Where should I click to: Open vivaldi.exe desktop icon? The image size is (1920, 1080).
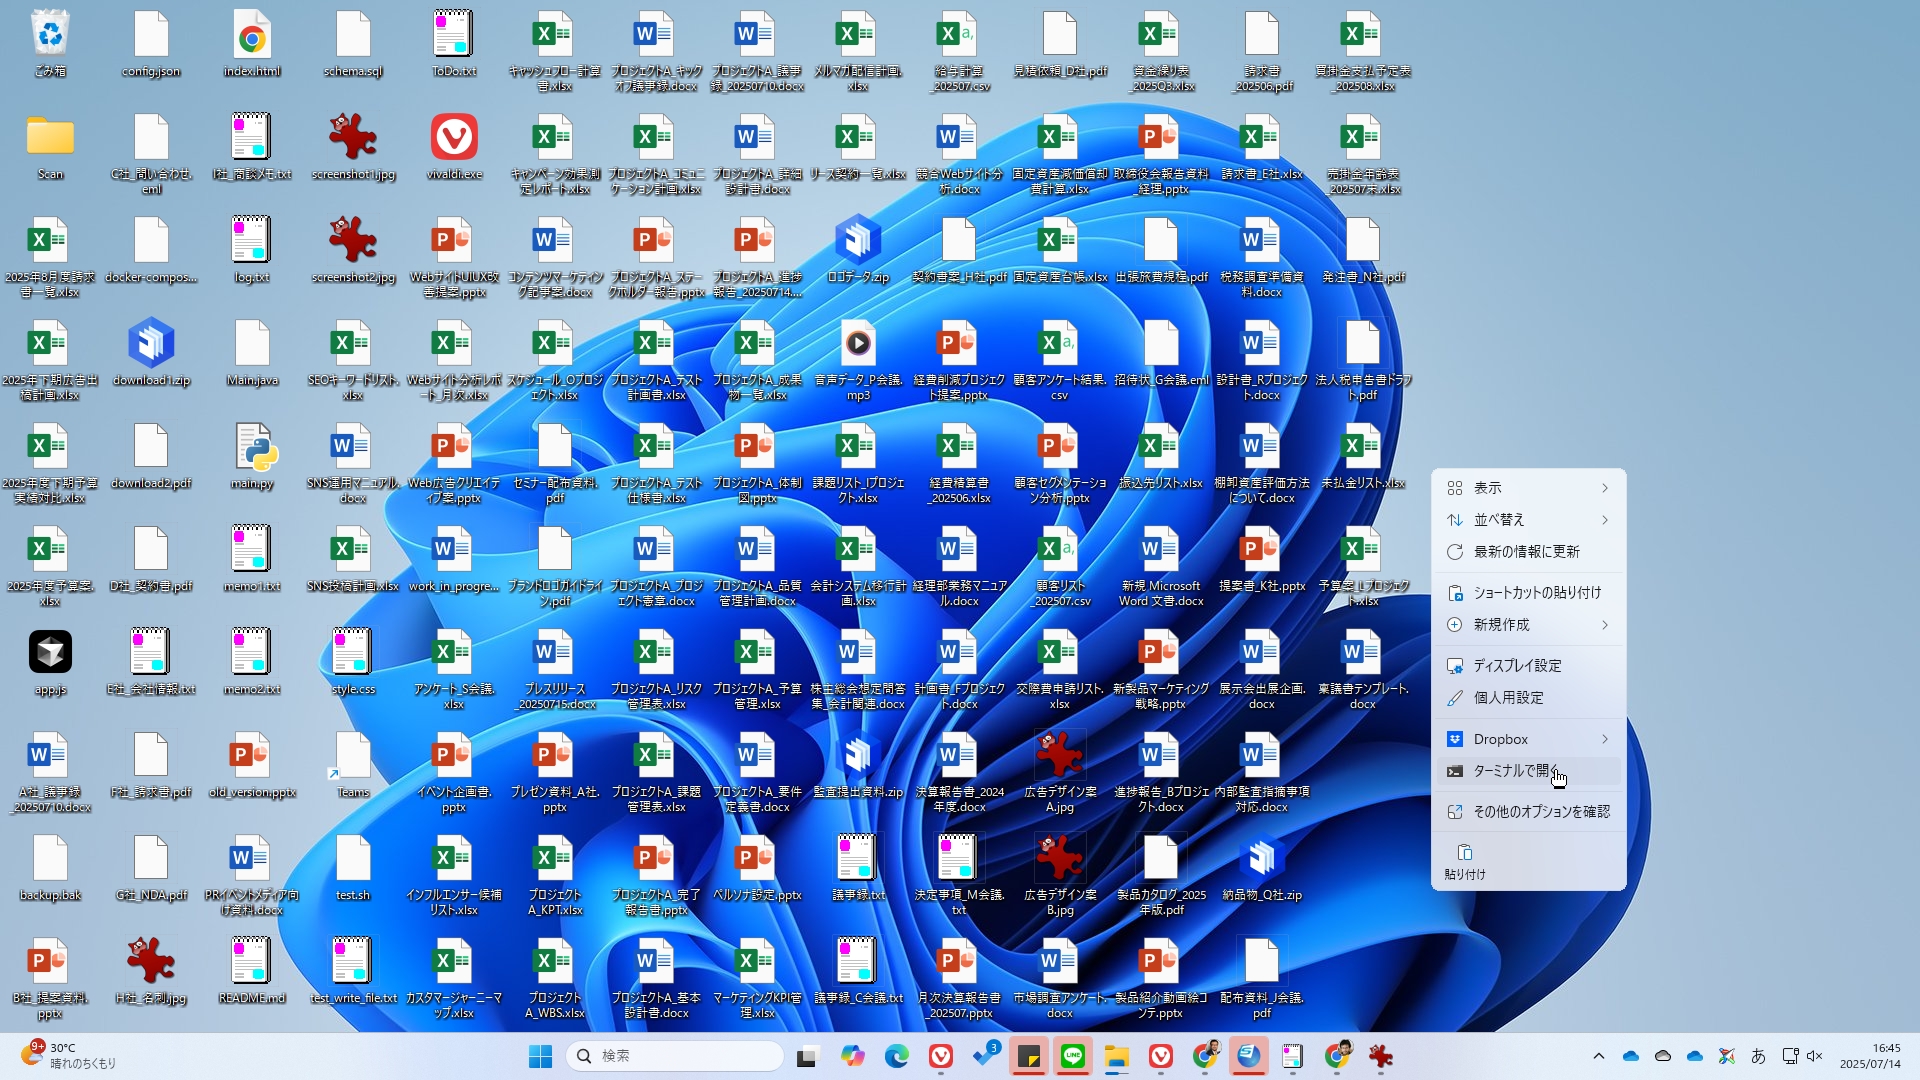pyautogui.click(x=453, y=139)
